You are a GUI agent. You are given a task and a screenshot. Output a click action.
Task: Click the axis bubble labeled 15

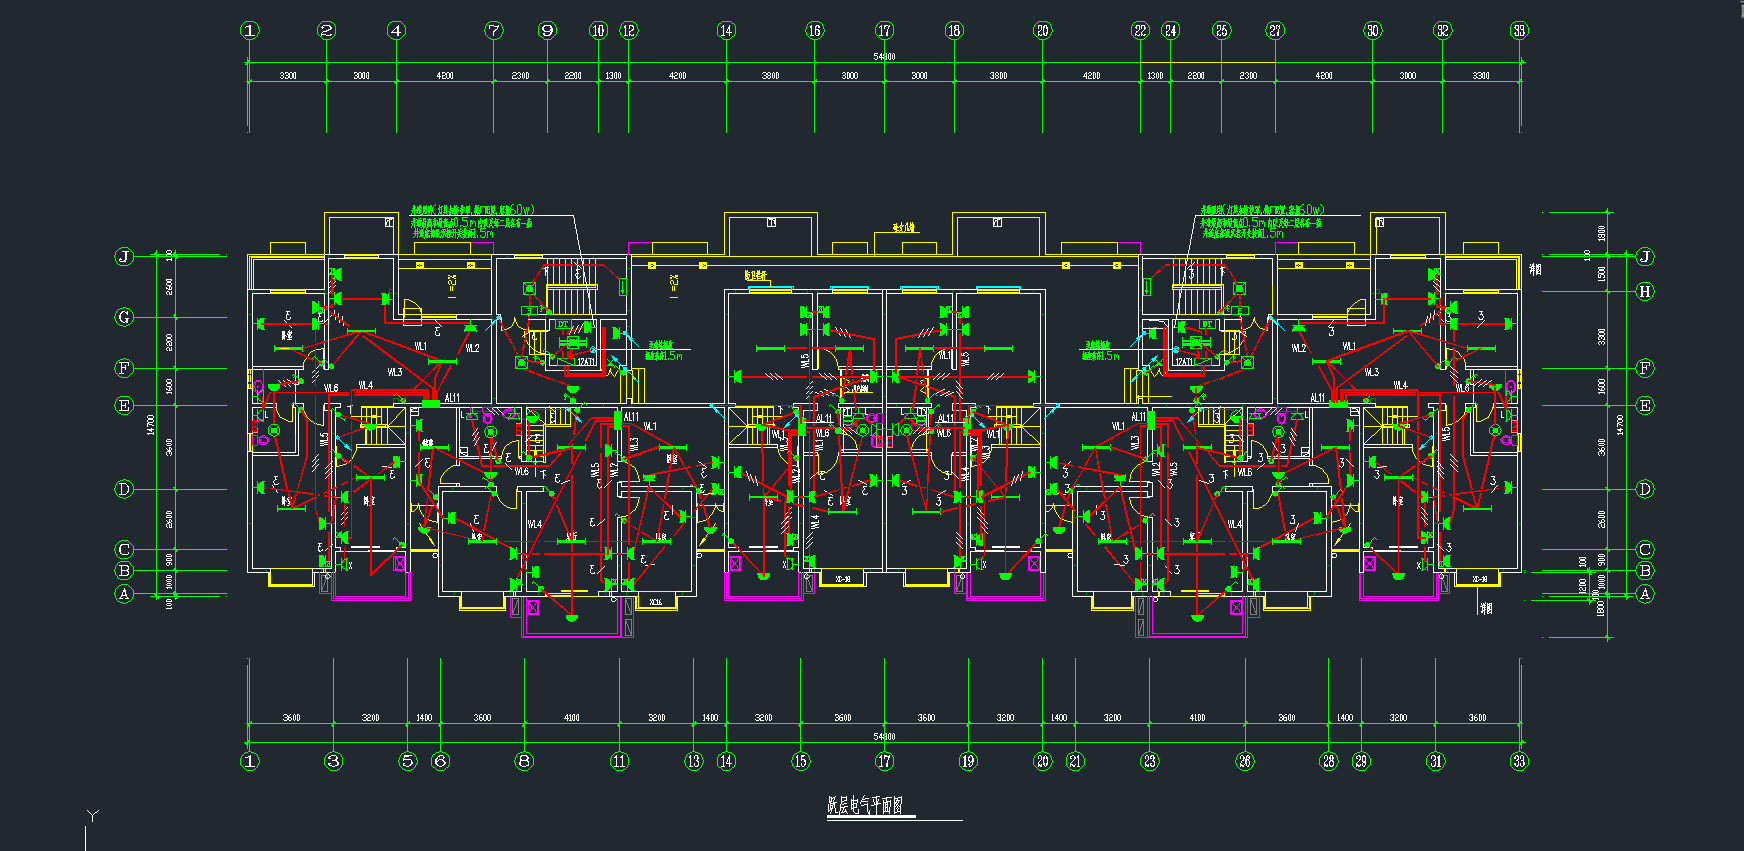pyautogui.click(x=800, y=761)
